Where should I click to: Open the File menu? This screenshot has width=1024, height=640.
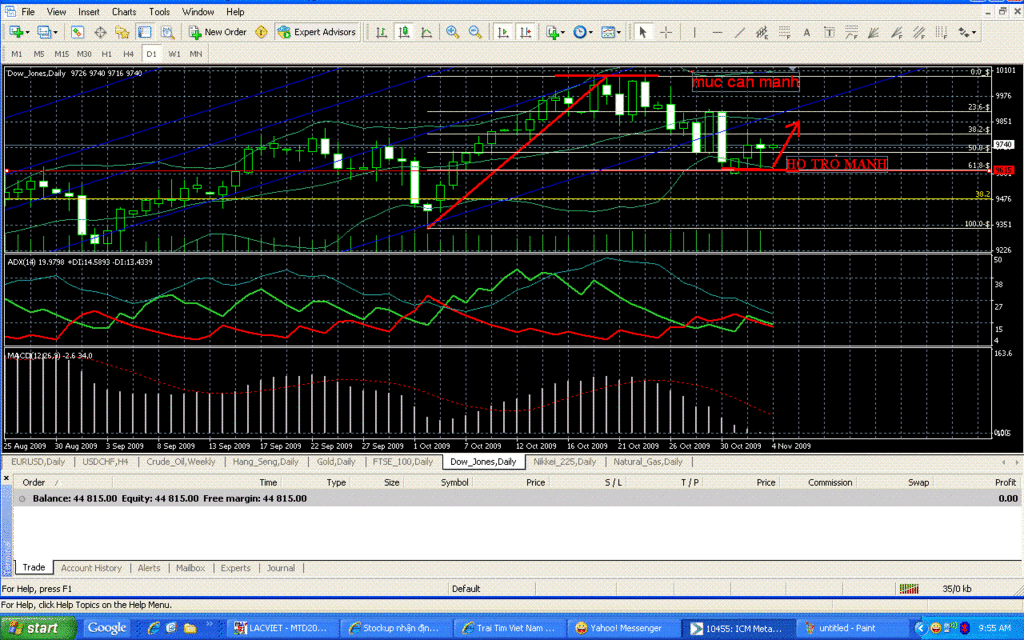coord(28,12)
